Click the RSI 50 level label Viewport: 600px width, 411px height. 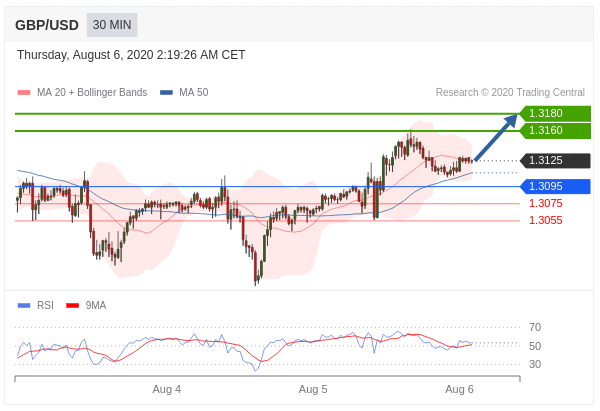click(x=535, y=346)
